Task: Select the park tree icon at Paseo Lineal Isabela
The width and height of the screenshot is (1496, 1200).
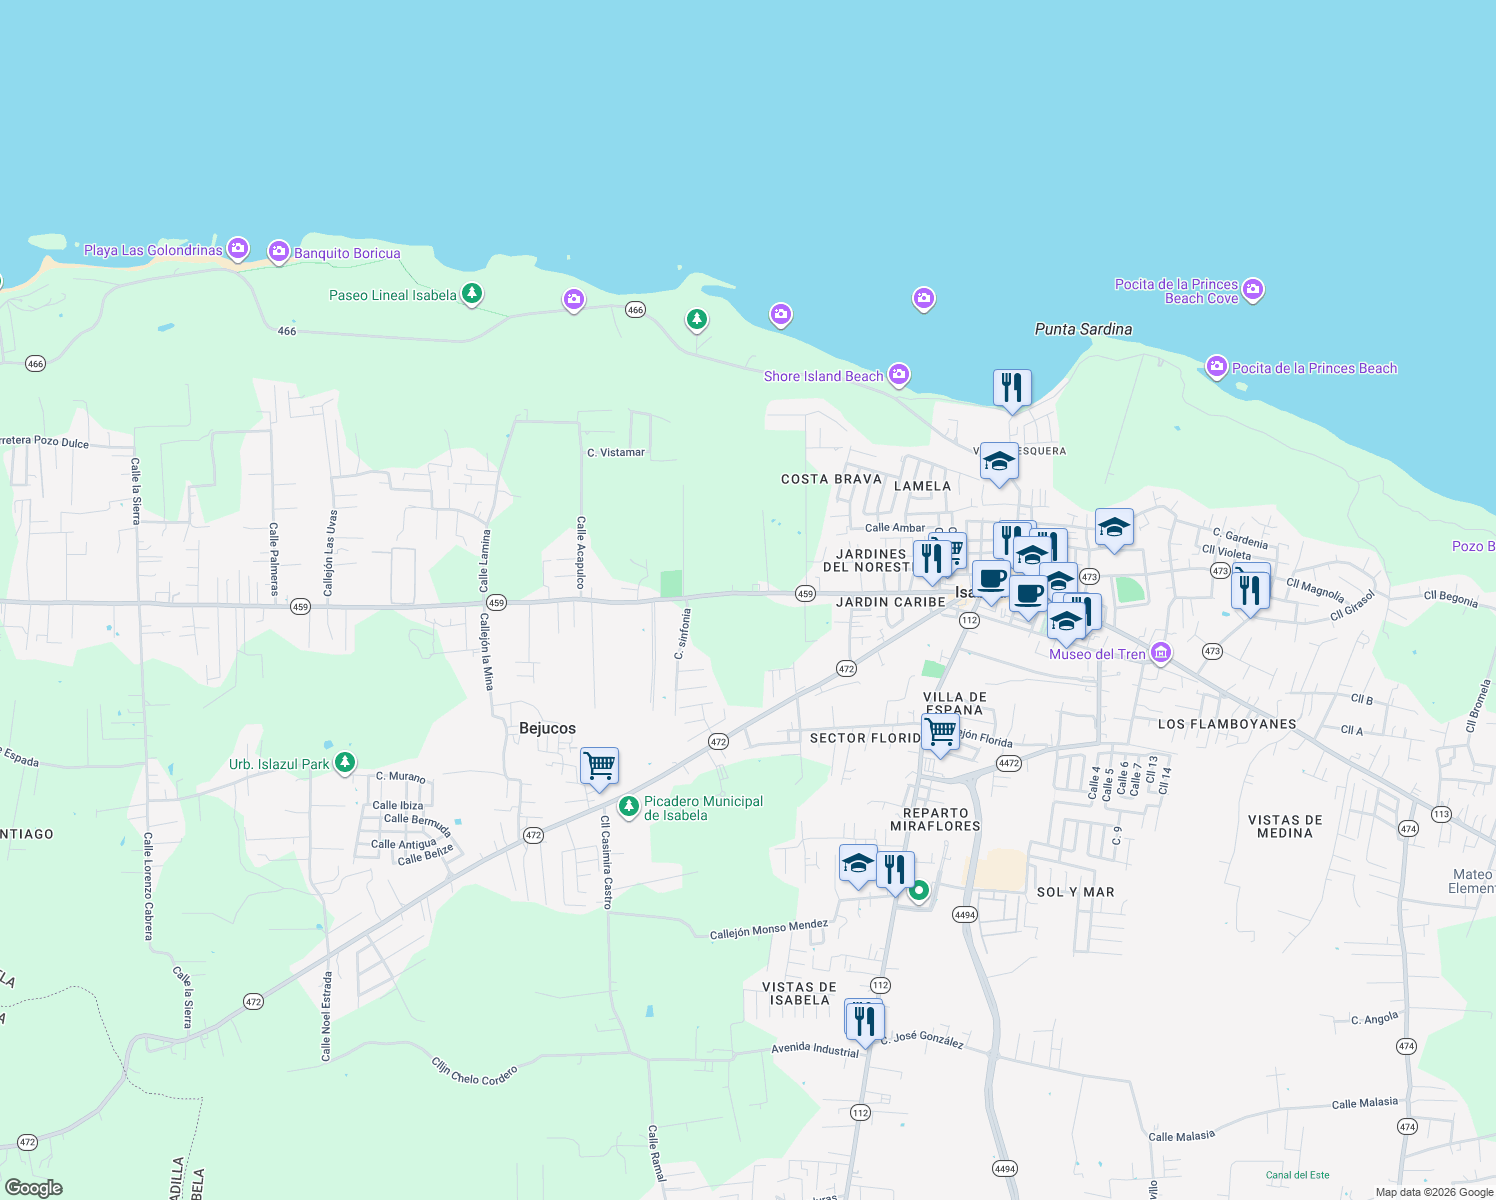Action: click(471, 294)
